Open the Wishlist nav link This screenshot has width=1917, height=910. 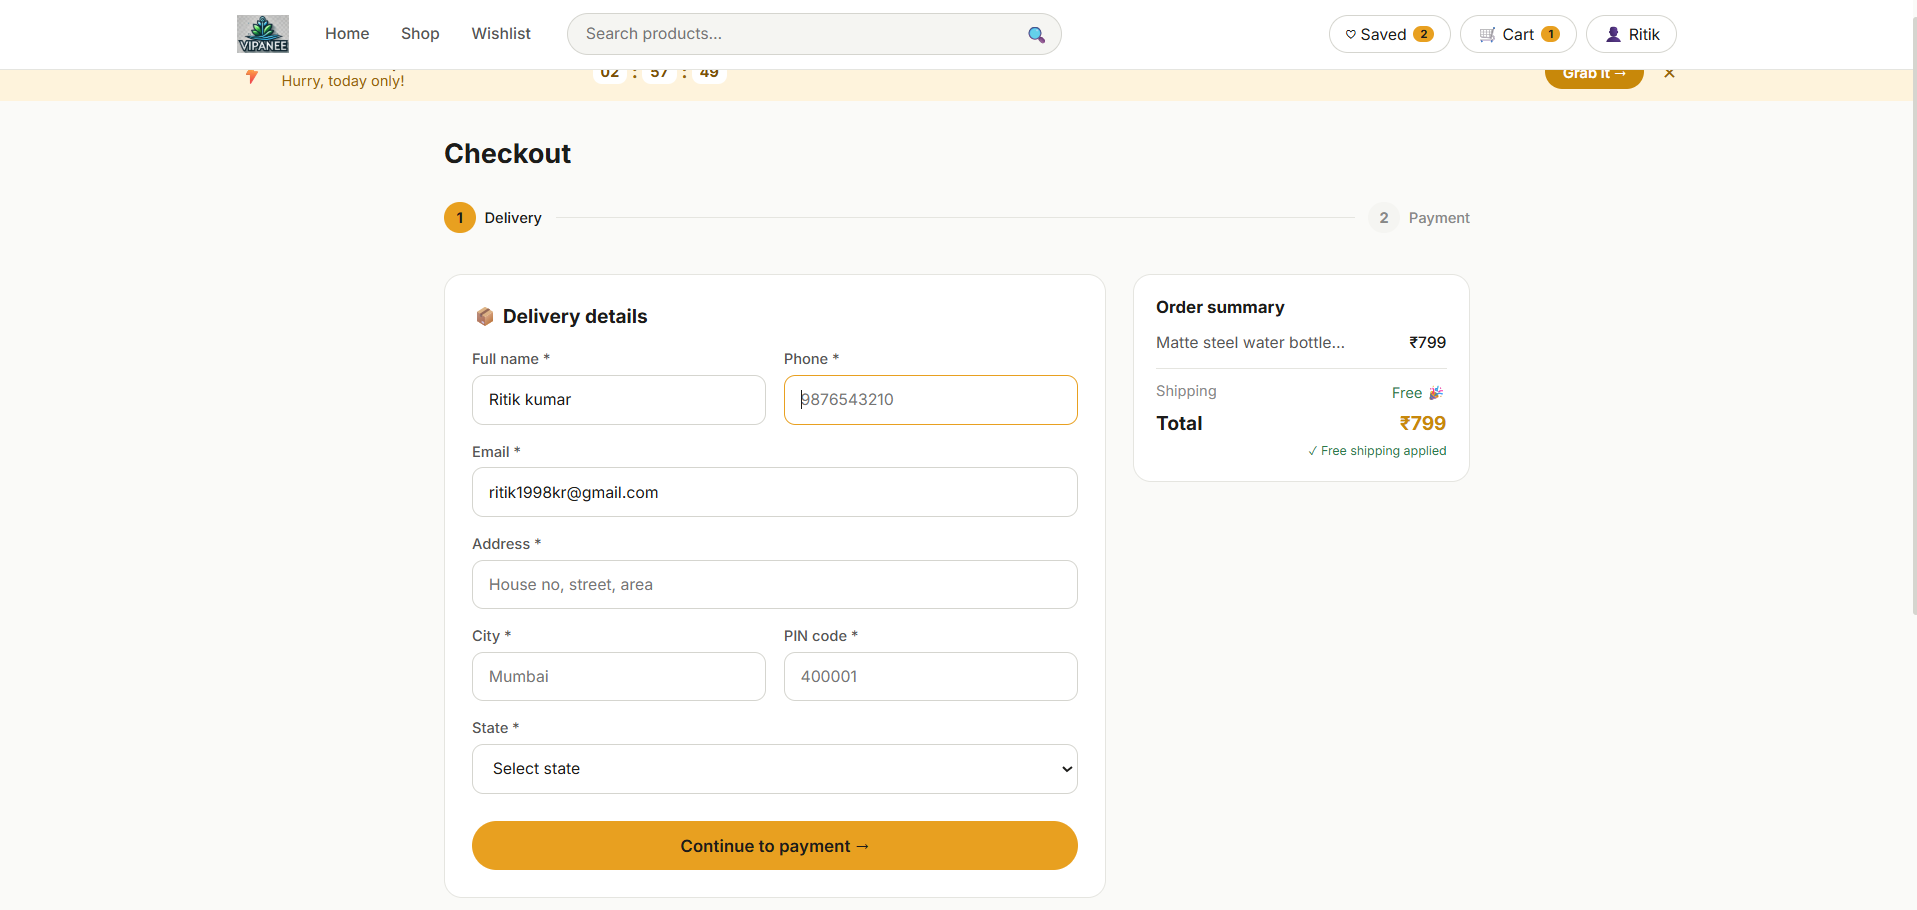(501, 34)
